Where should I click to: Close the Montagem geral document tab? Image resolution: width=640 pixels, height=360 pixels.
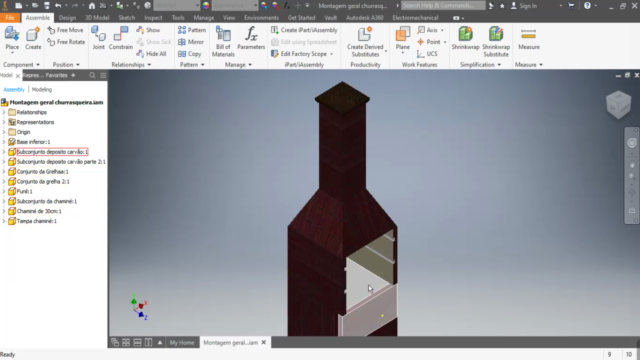[x=264, y=342]
